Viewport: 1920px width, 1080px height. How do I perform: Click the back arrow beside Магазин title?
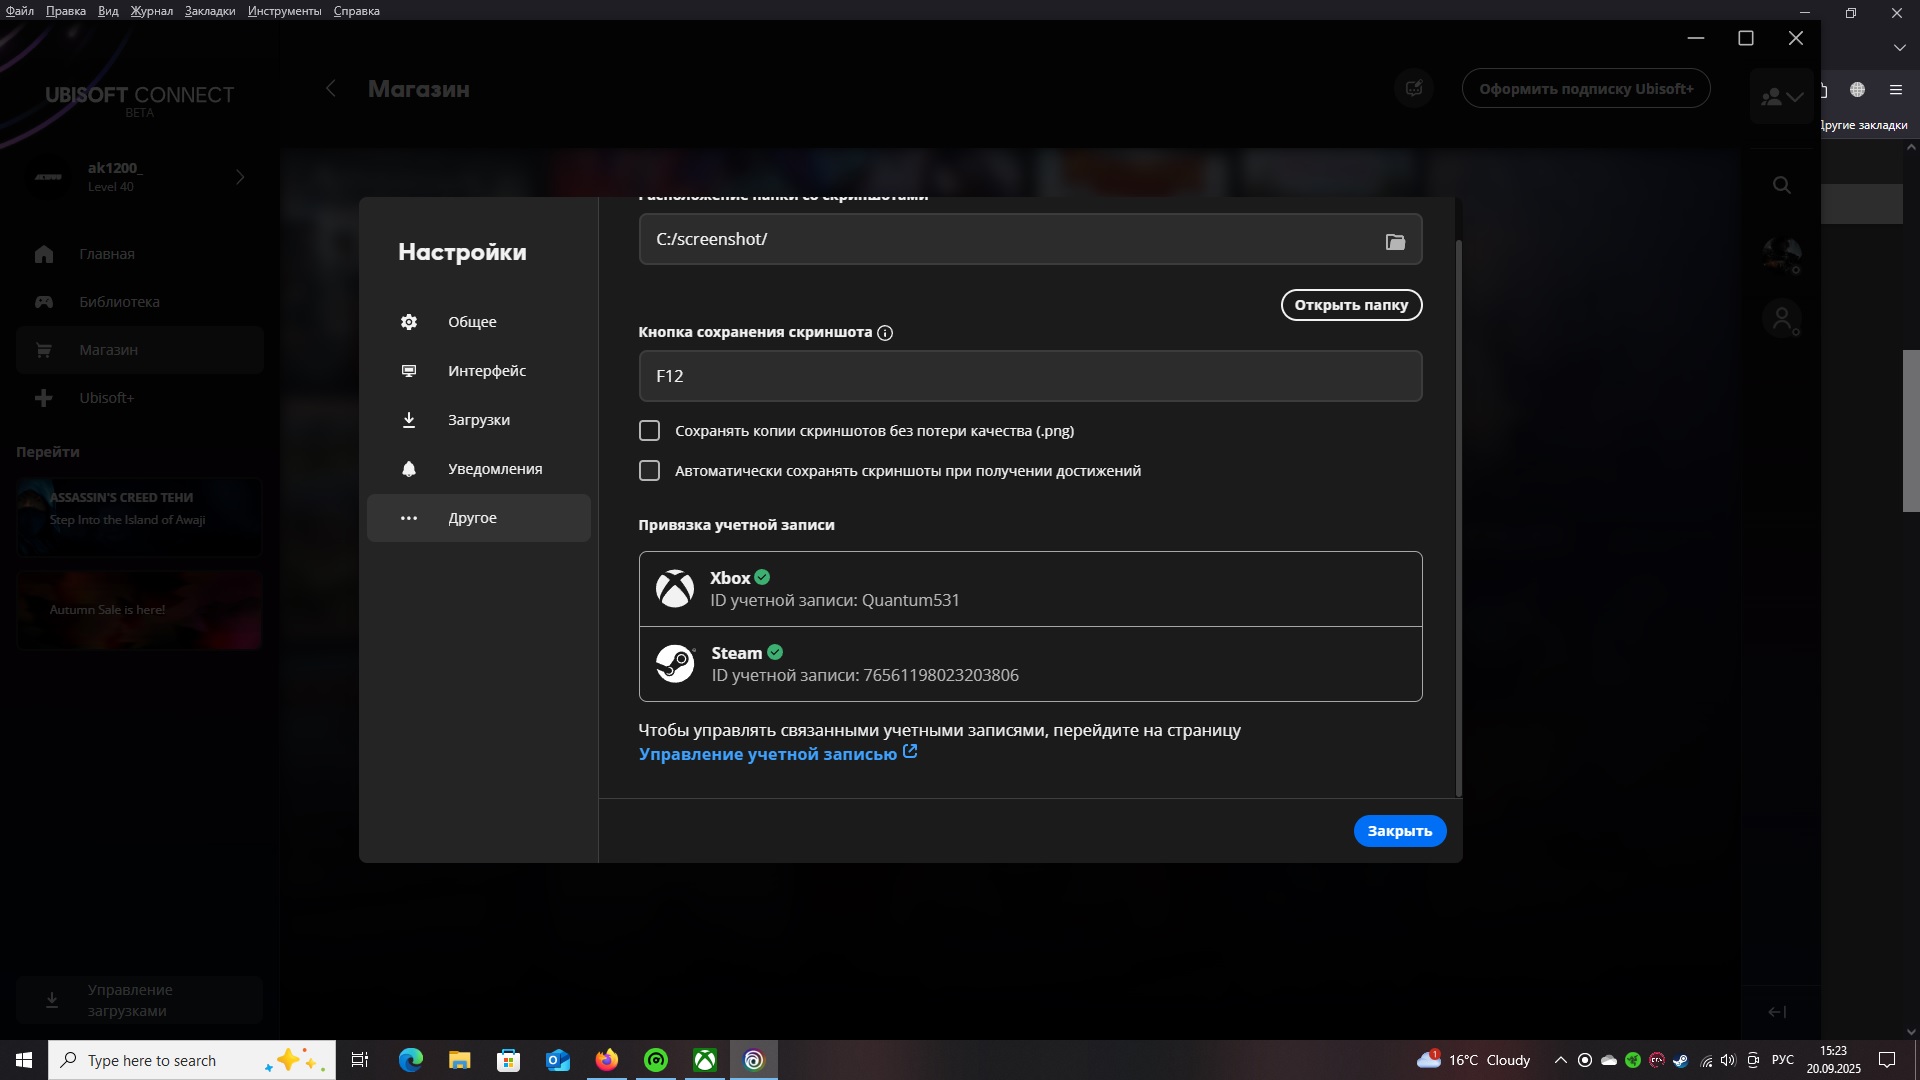pyautogui.click(x=331, y=89)
